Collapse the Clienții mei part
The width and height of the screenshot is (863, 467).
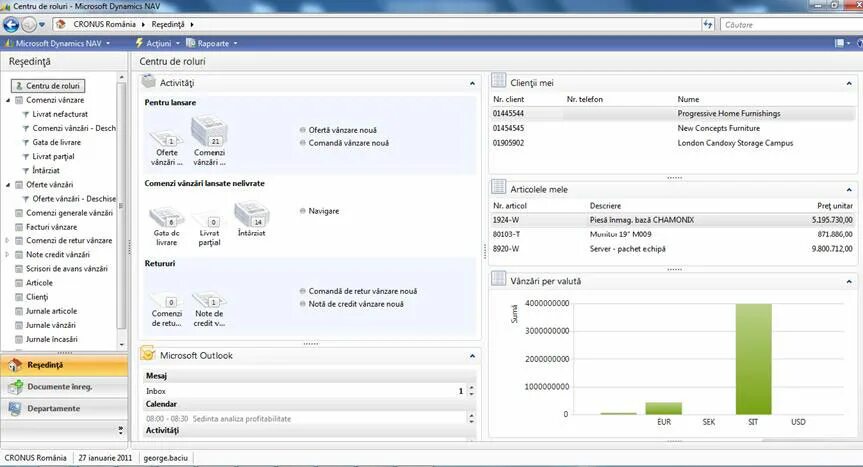tap(849, 84)
